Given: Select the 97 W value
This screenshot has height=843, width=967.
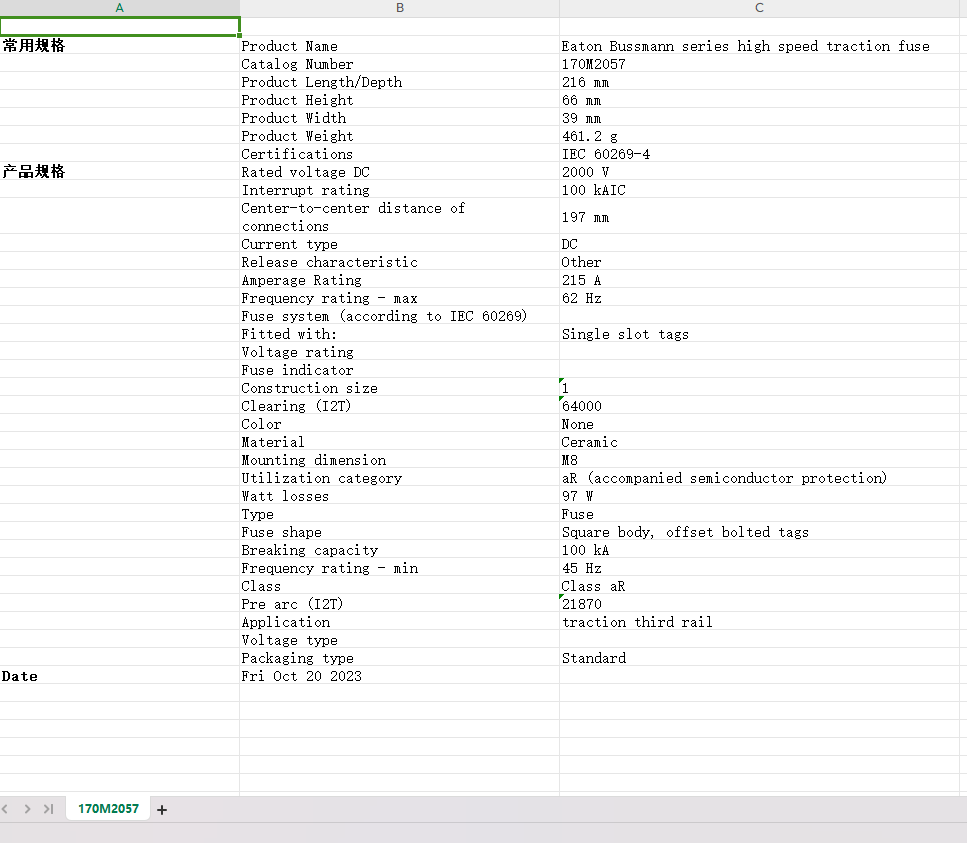Looking at the screenshot, I should coord(759,496).
